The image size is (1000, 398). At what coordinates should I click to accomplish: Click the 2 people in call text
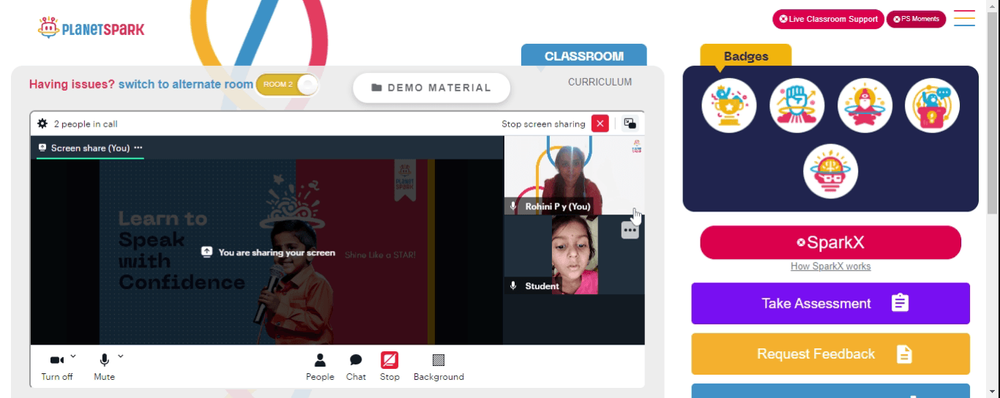(x=85, y=124)
